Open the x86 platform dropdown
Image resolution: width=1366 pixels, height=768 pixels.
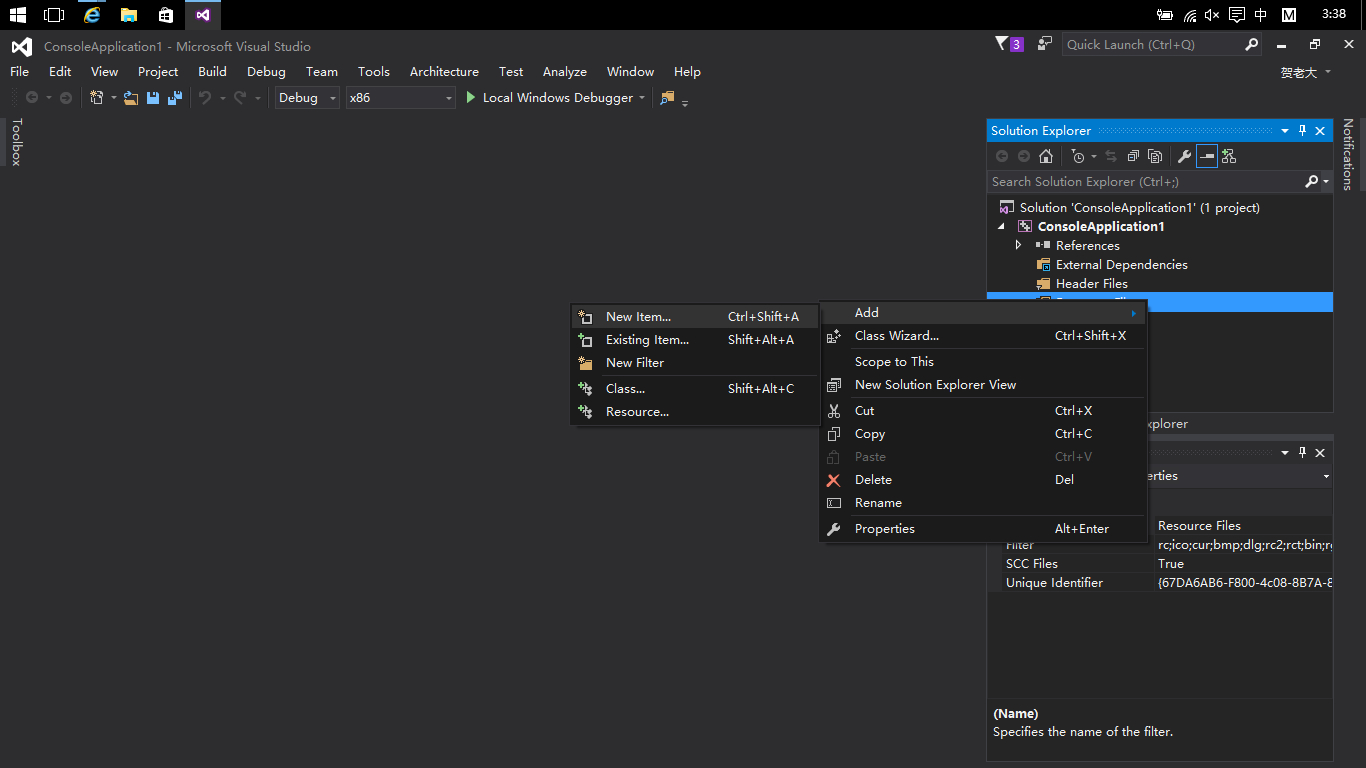400,98
